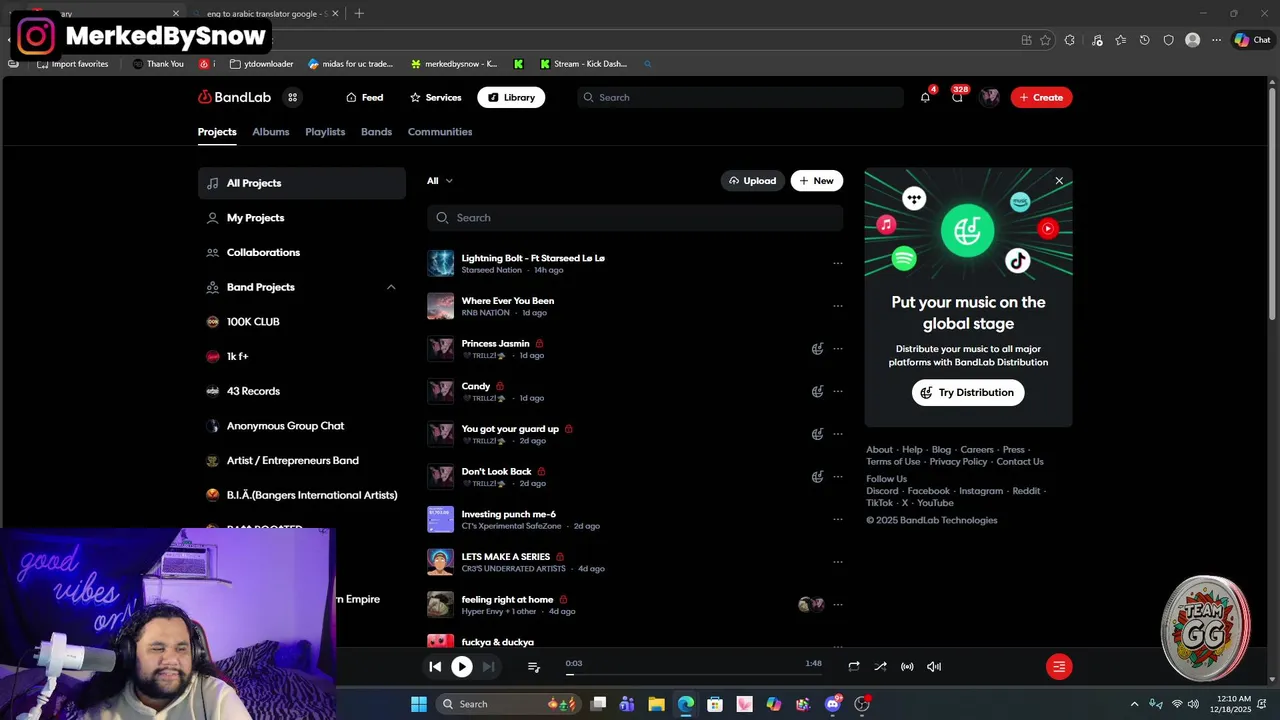Toggle shuffle in the player bar
Viewport: 1280px width, 720px height.
coord(880,666)
